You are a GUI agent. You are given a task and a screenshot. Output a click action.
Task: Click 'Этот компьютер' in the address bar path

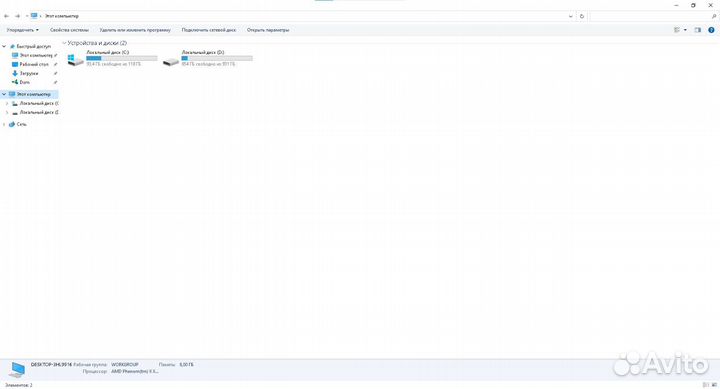click(x=62, y=16)
